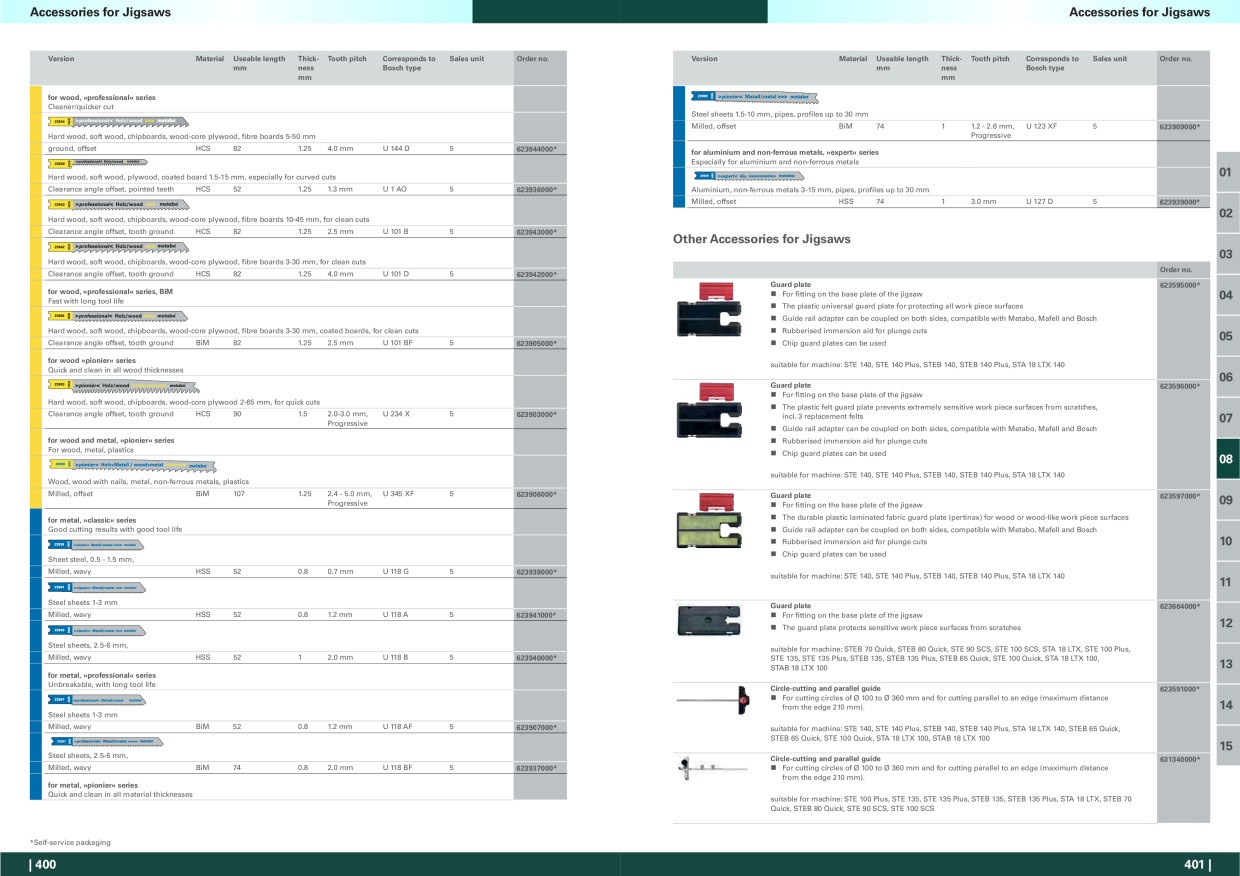
Task: Select order number 623941000
Action: tap(536, 615)
